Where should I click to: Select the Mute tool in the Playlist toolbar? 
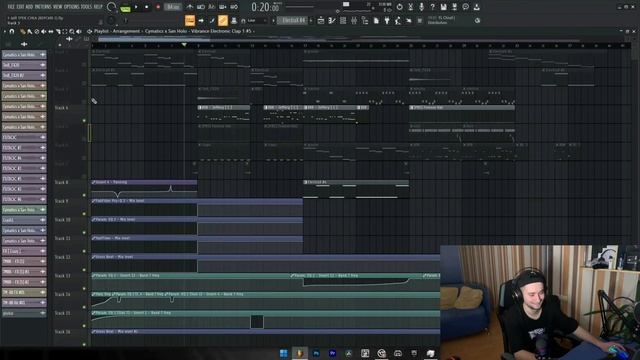44,31
